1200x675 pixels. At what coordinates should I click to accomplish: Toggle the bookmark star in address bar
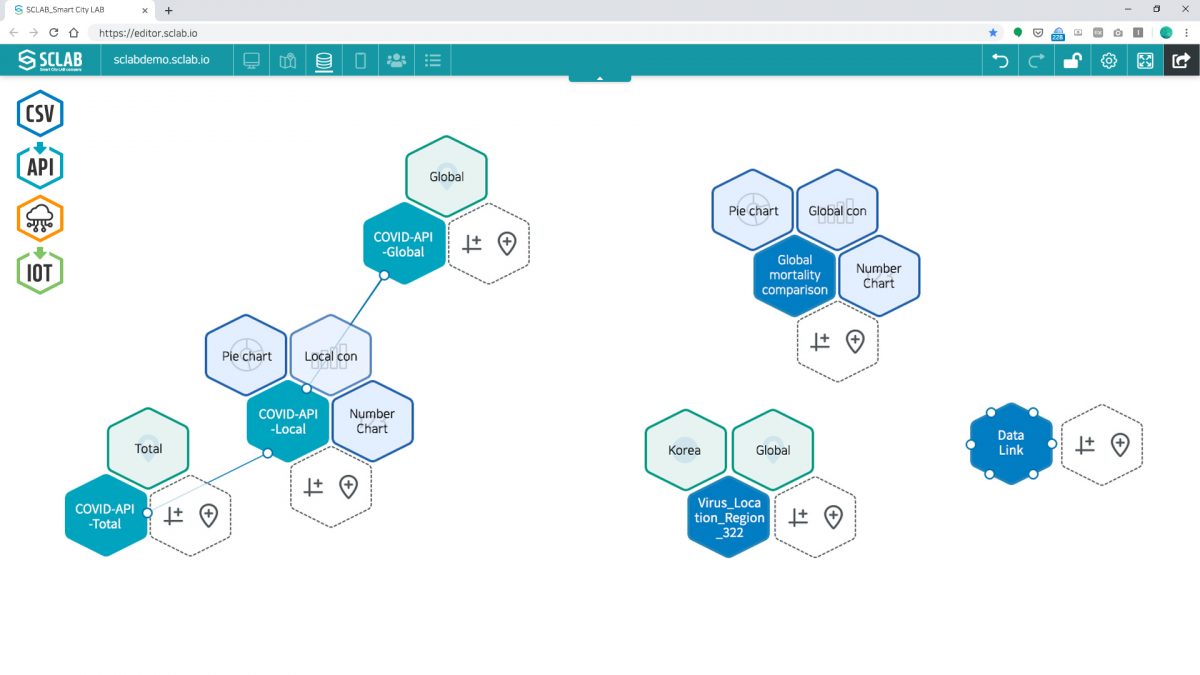click(991, 31)
